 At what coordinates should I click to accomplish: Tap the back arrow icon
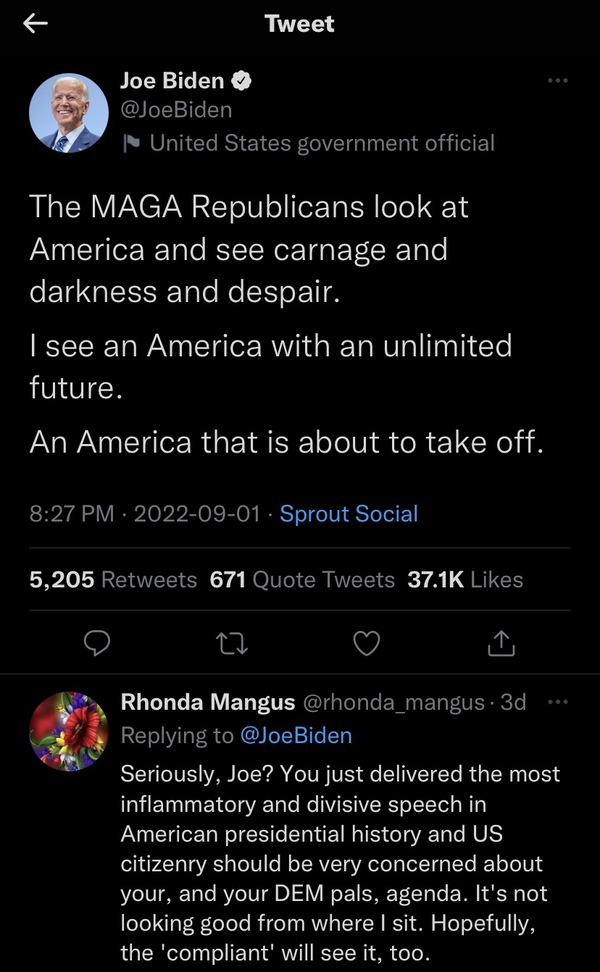click(x=36, y=25)
